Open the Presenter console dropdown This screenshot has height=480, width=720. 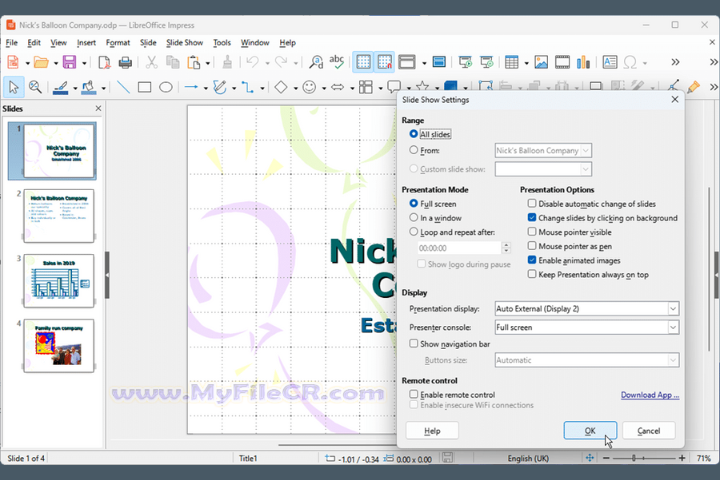coord(587,327)
